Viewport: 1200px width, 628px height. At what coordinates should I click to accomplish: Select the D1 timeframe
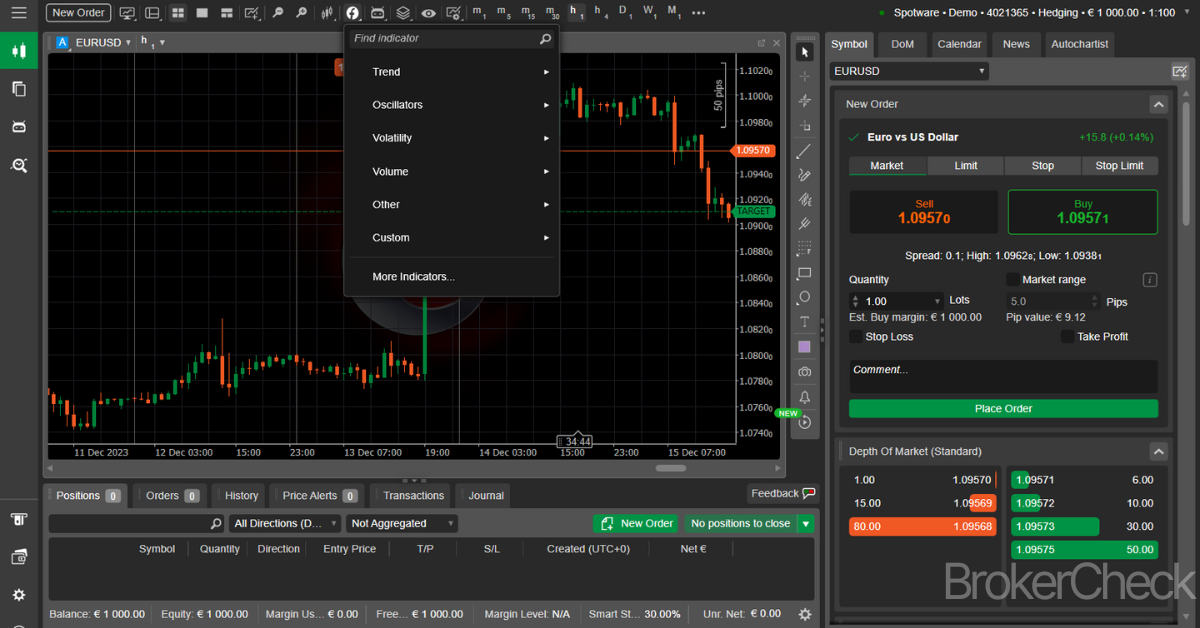[625, 13]
